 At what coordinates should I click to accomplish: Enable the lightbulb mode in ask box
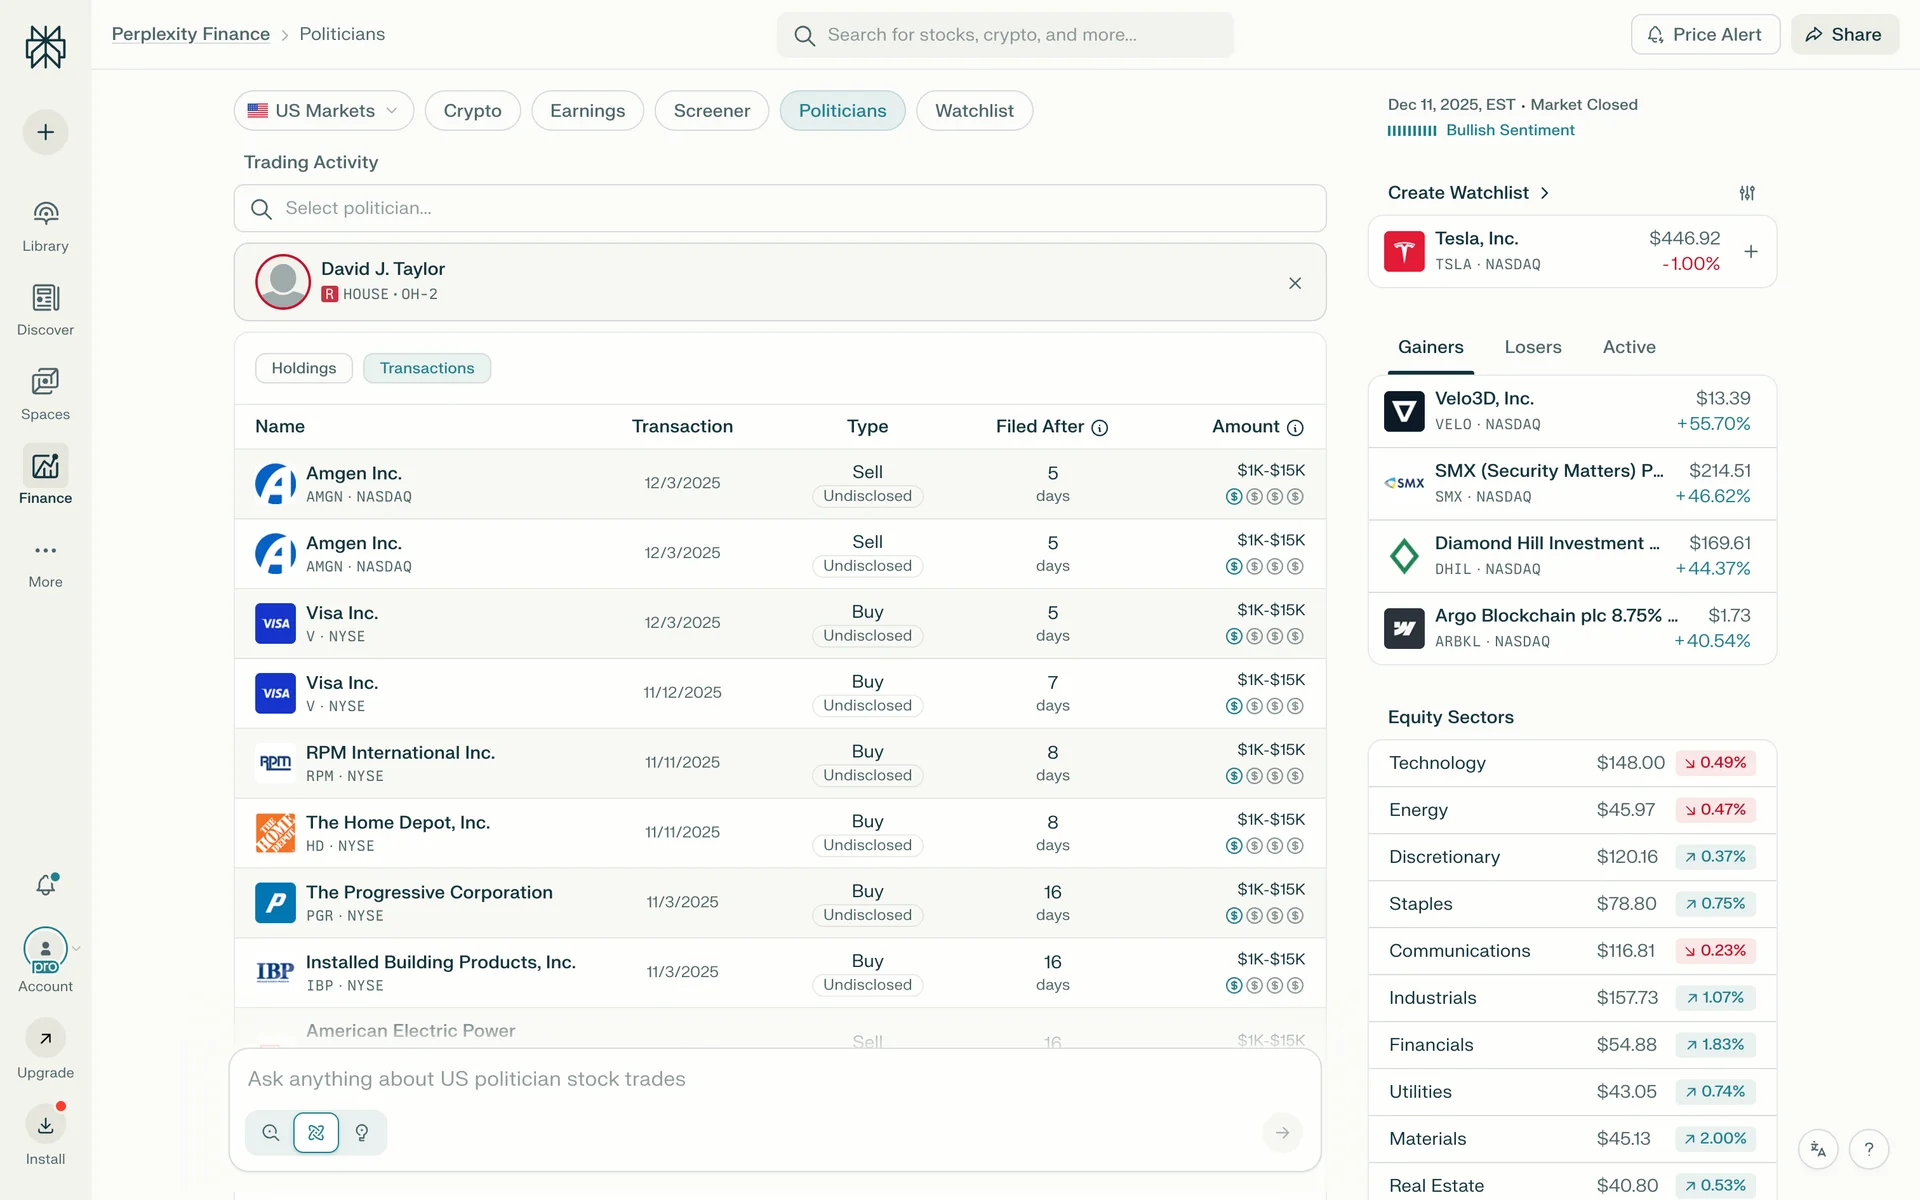coord(362,1133)
